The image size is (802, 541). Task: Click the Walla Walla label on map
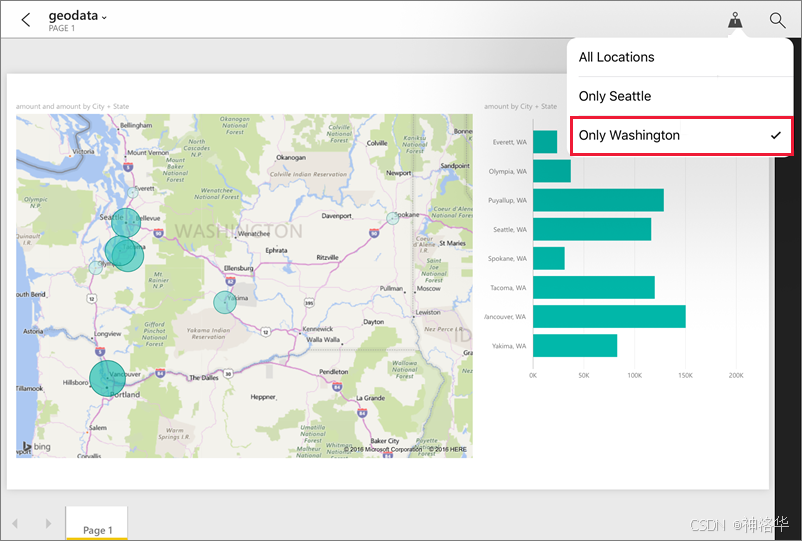(x=323, y=340)
